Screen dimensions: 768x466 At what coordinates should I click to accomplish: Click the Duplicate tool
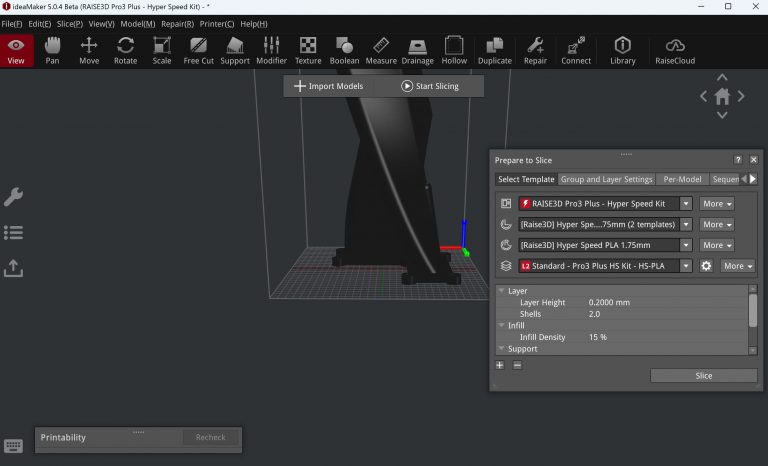[495, 50]
